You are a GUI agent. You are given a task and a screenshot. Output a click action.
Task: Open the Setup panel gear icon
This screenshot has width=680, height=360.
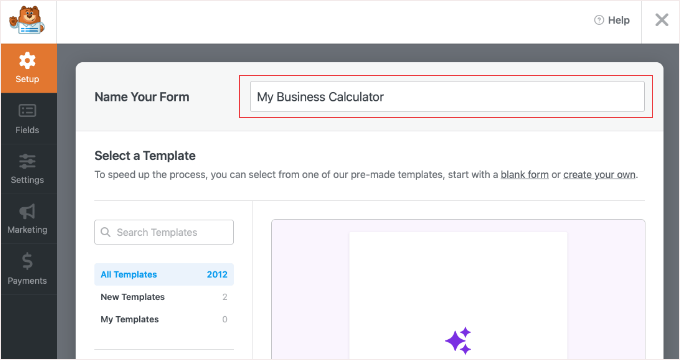27,61
